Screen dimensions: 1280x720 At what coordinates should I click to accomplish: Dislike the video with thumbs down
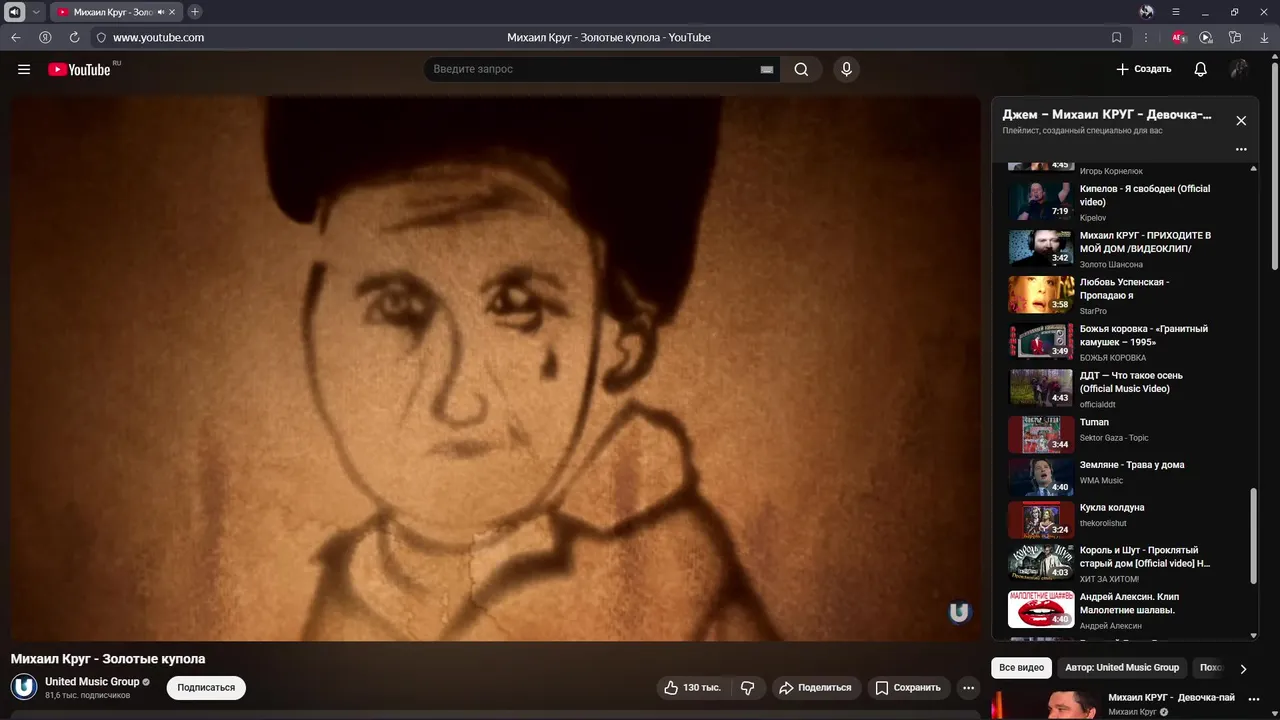pyautogui.click(x=747, y=687)
